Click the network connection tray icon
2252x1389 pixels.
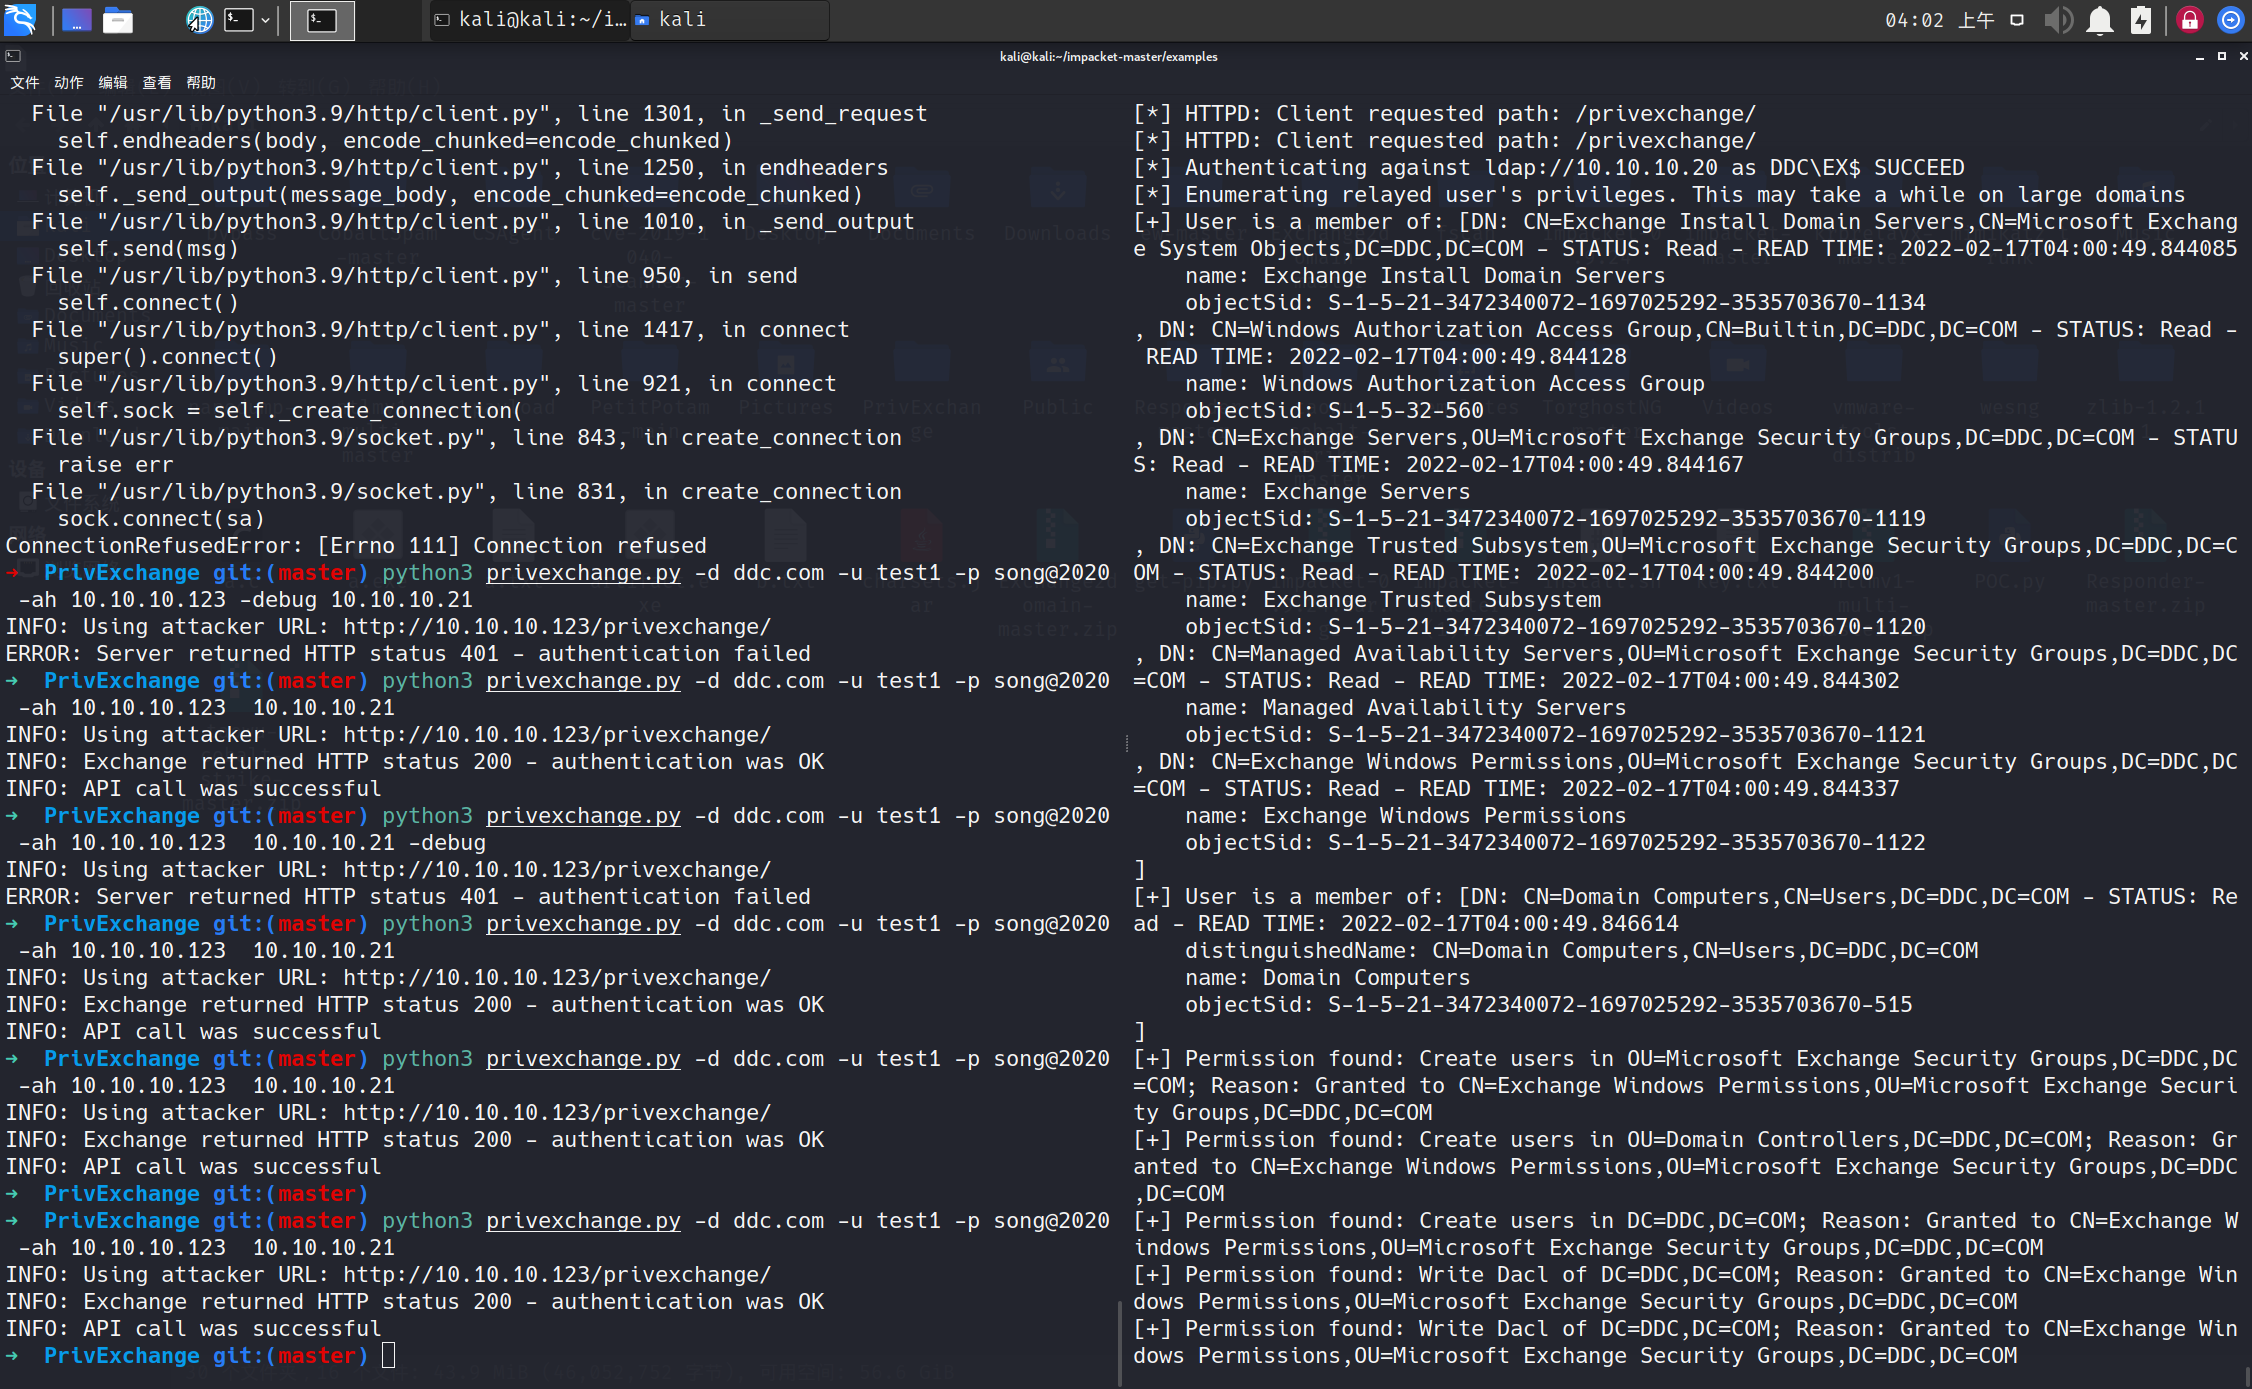point(2017,19)
